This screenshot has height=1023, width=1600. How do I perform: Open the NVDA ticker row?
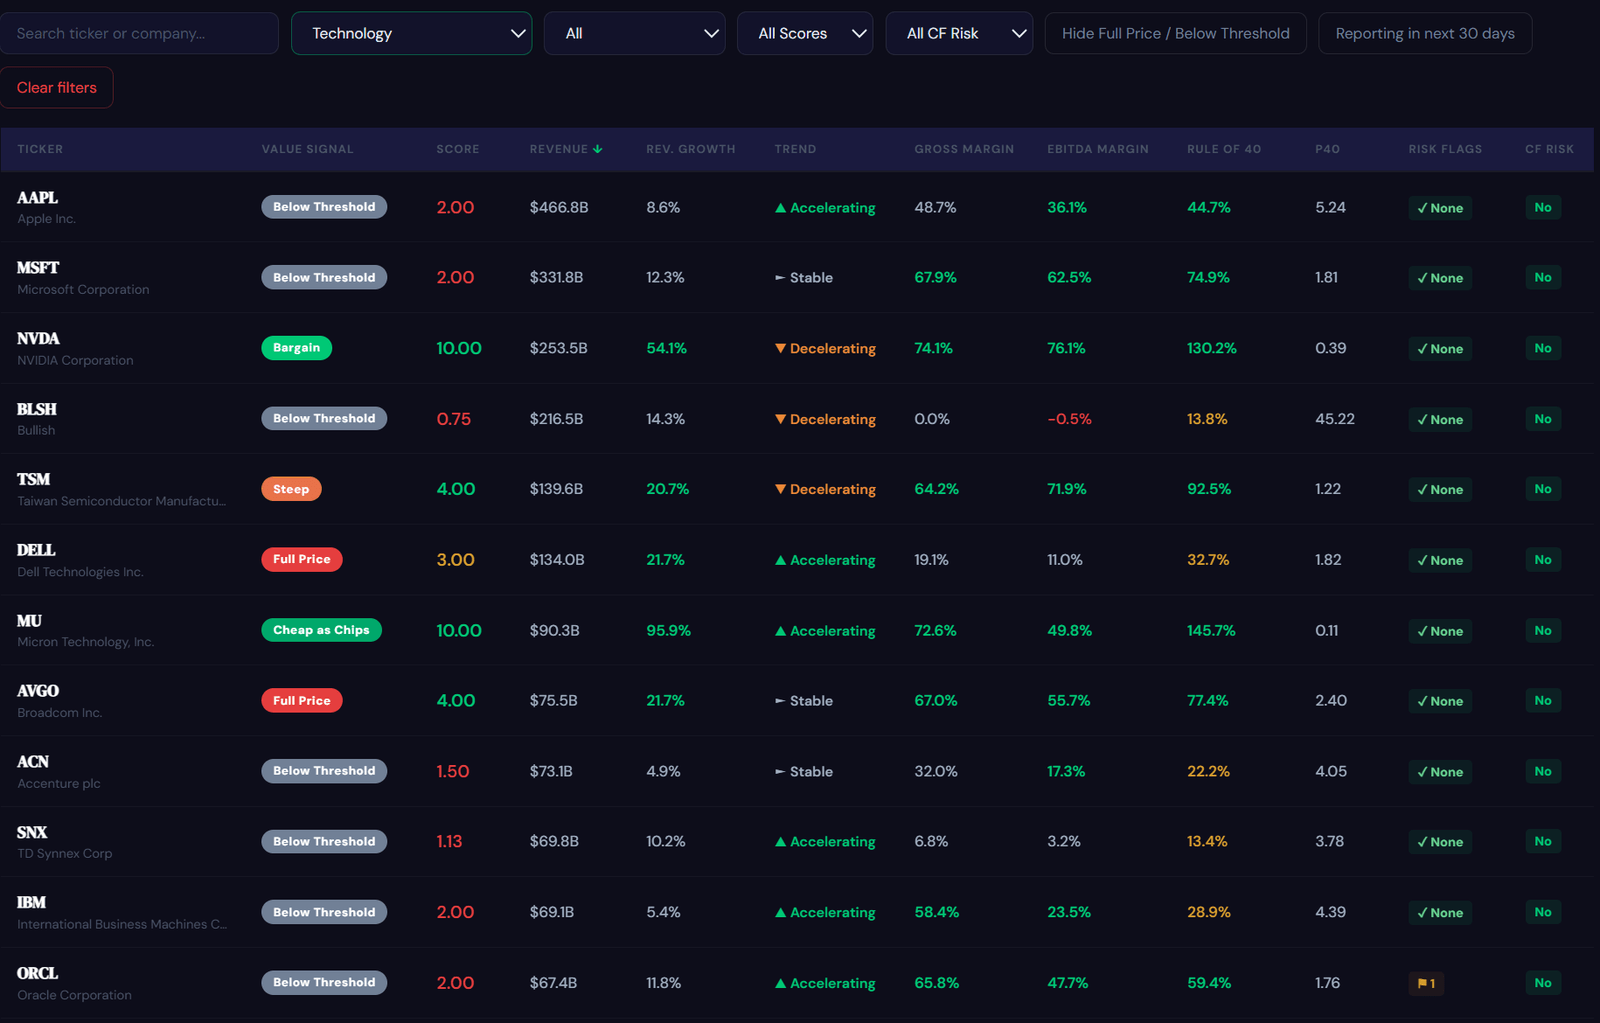coord(797,348)
